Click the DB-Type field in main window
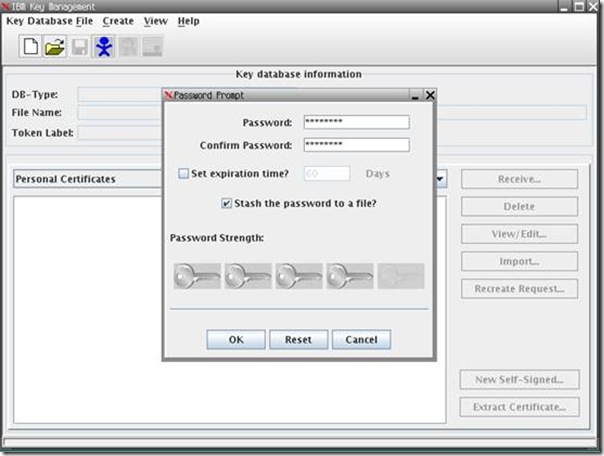Image resolution: width=604 pixels, height=456 pixels. [x=119, y=94]
